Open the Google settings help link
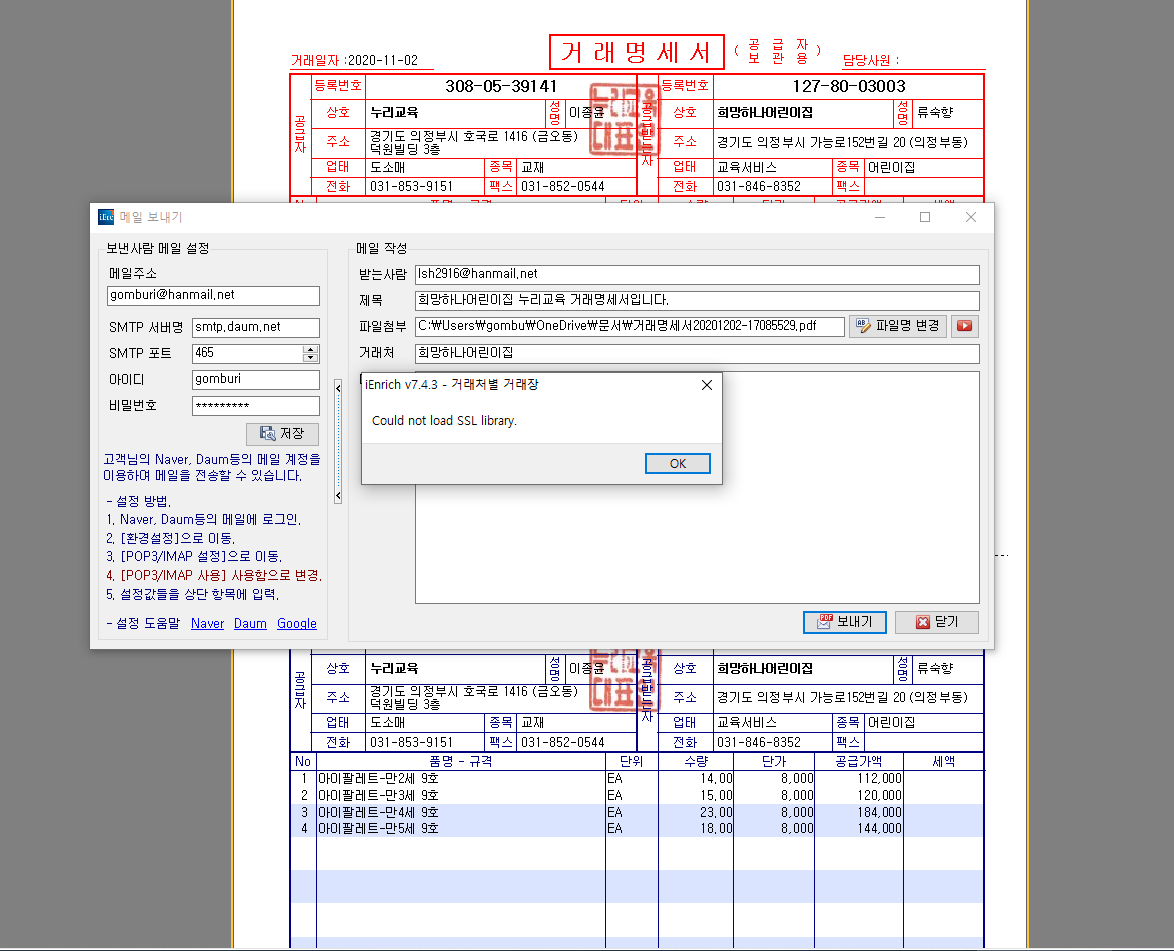 click(x=297, y=623)
